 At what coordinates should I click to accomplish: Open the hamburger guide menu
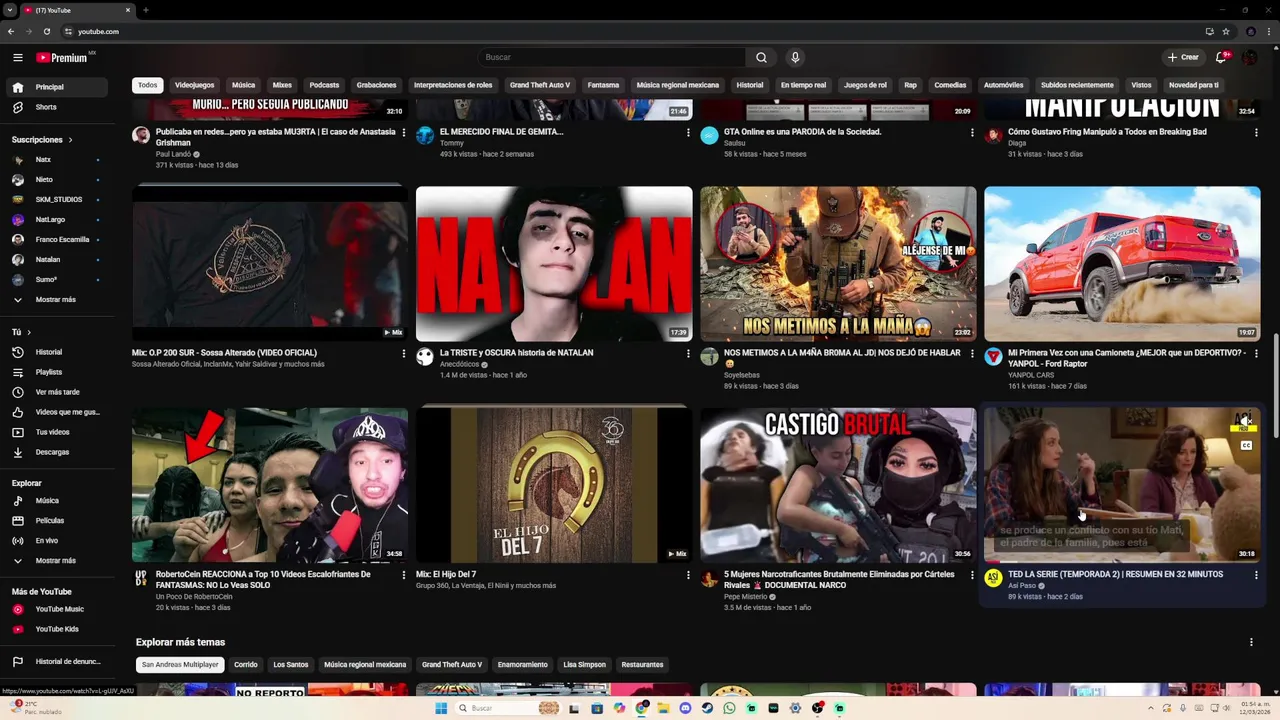pos(18,57)
